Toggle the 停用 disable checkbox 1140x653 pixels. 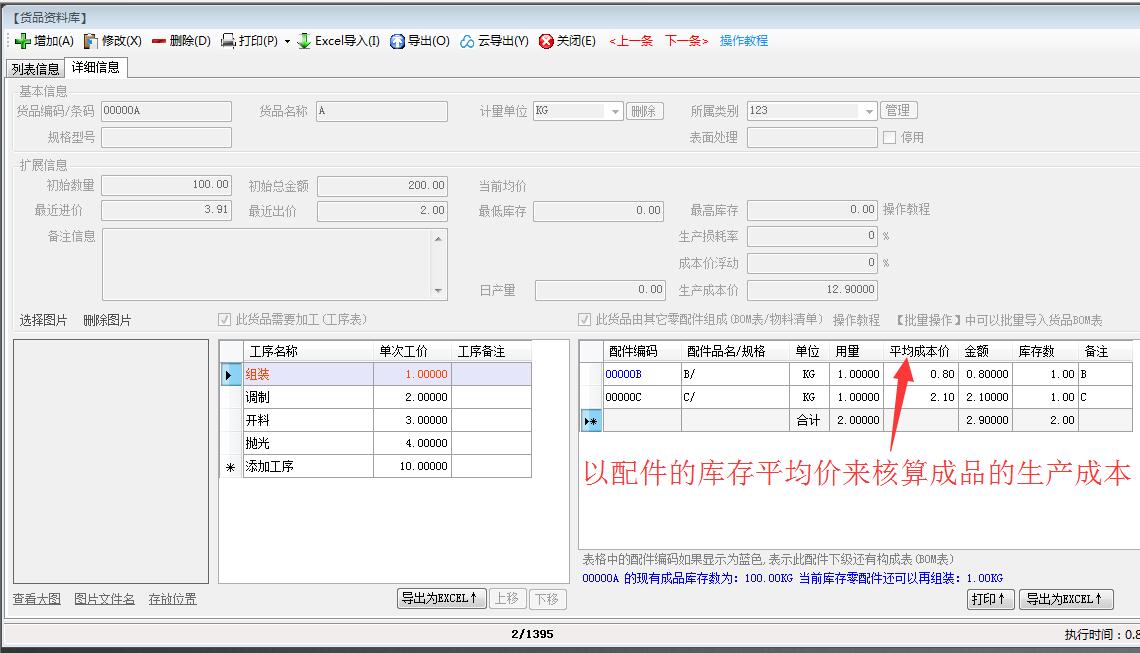(889, 138)
